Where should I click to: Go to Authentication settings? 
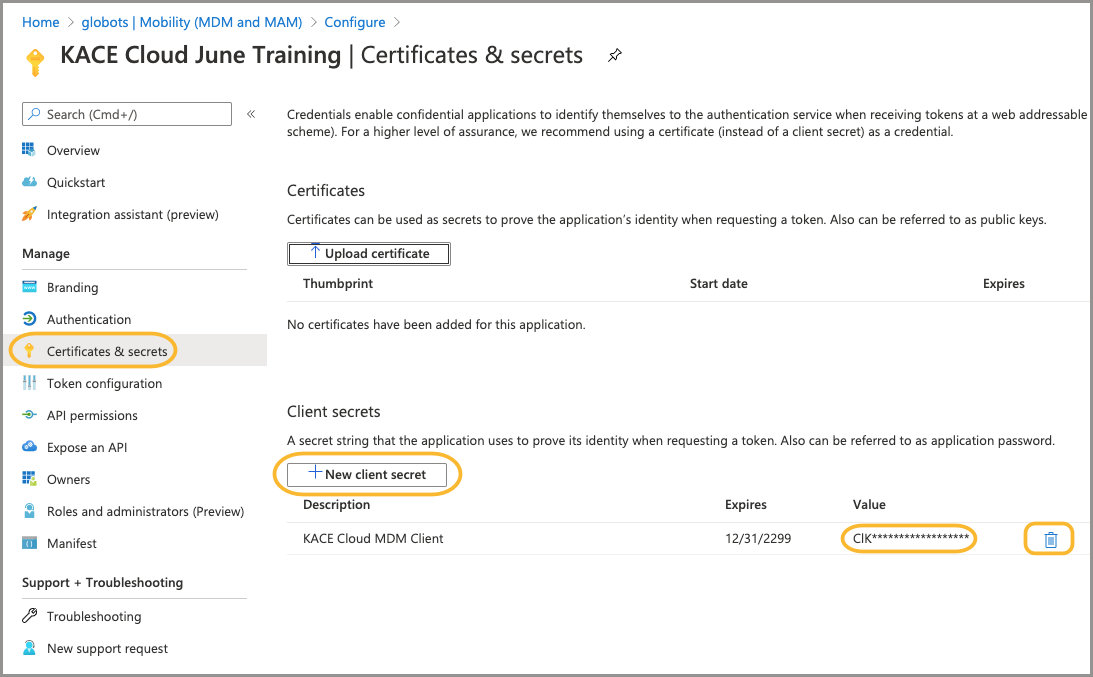coord(88,319)
